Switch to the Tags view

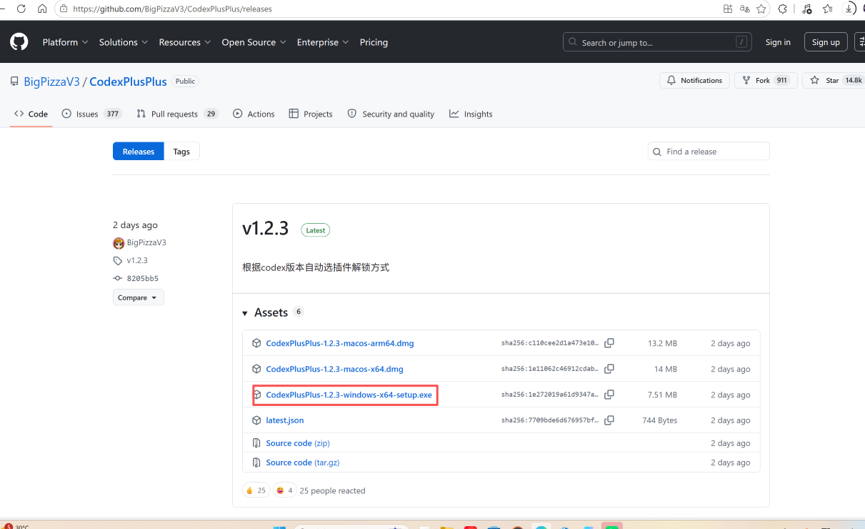click(181, 151)
